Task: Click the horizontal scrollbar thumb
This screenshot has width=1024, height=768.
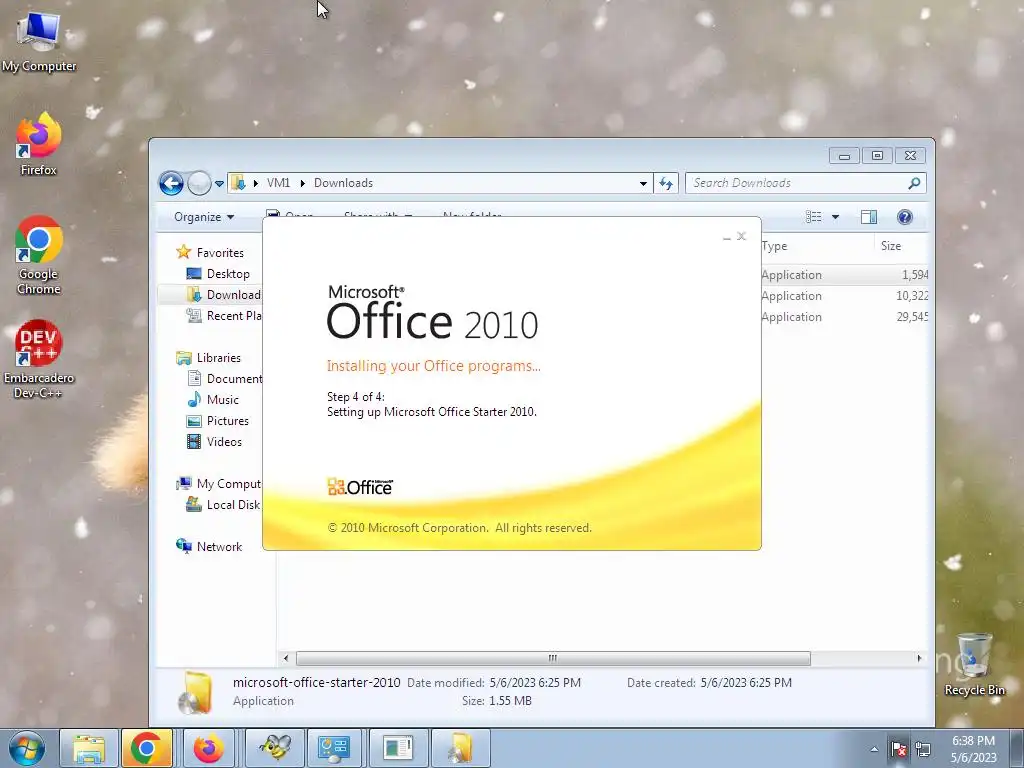Action: [552, 658]
